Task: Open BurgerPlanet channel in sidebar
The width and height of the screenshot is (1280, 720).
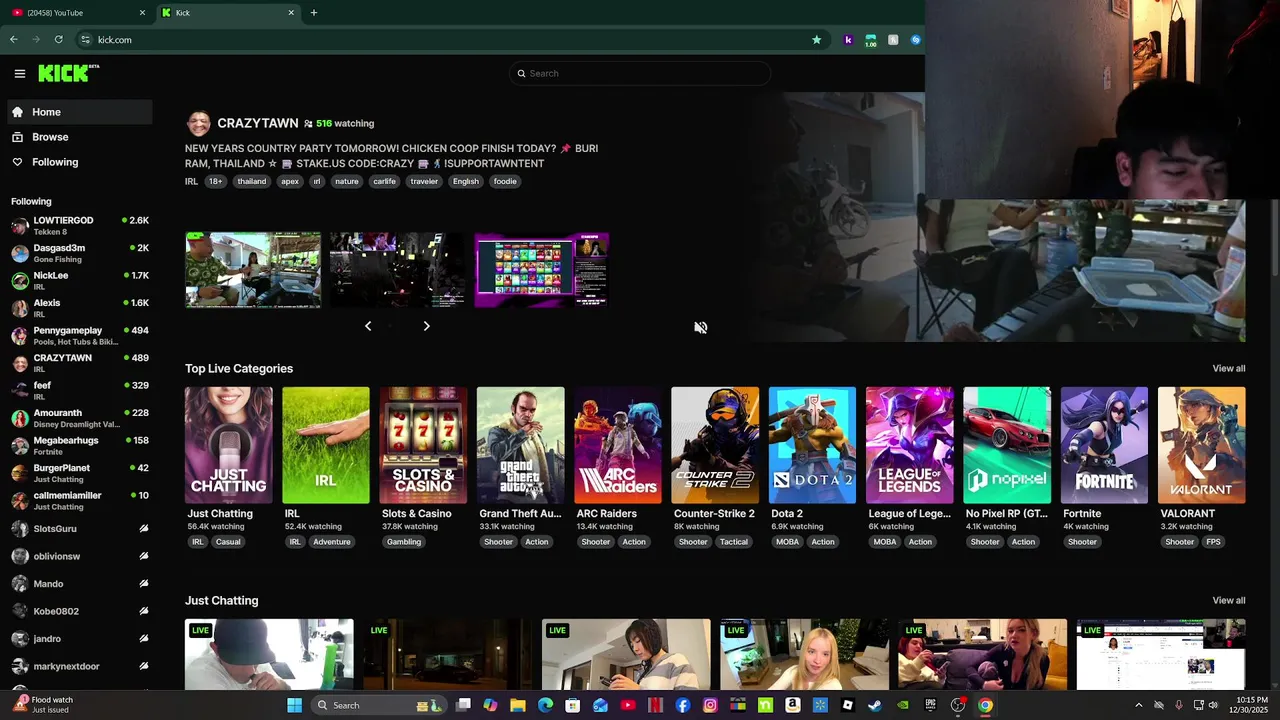Action: [79, 473]
